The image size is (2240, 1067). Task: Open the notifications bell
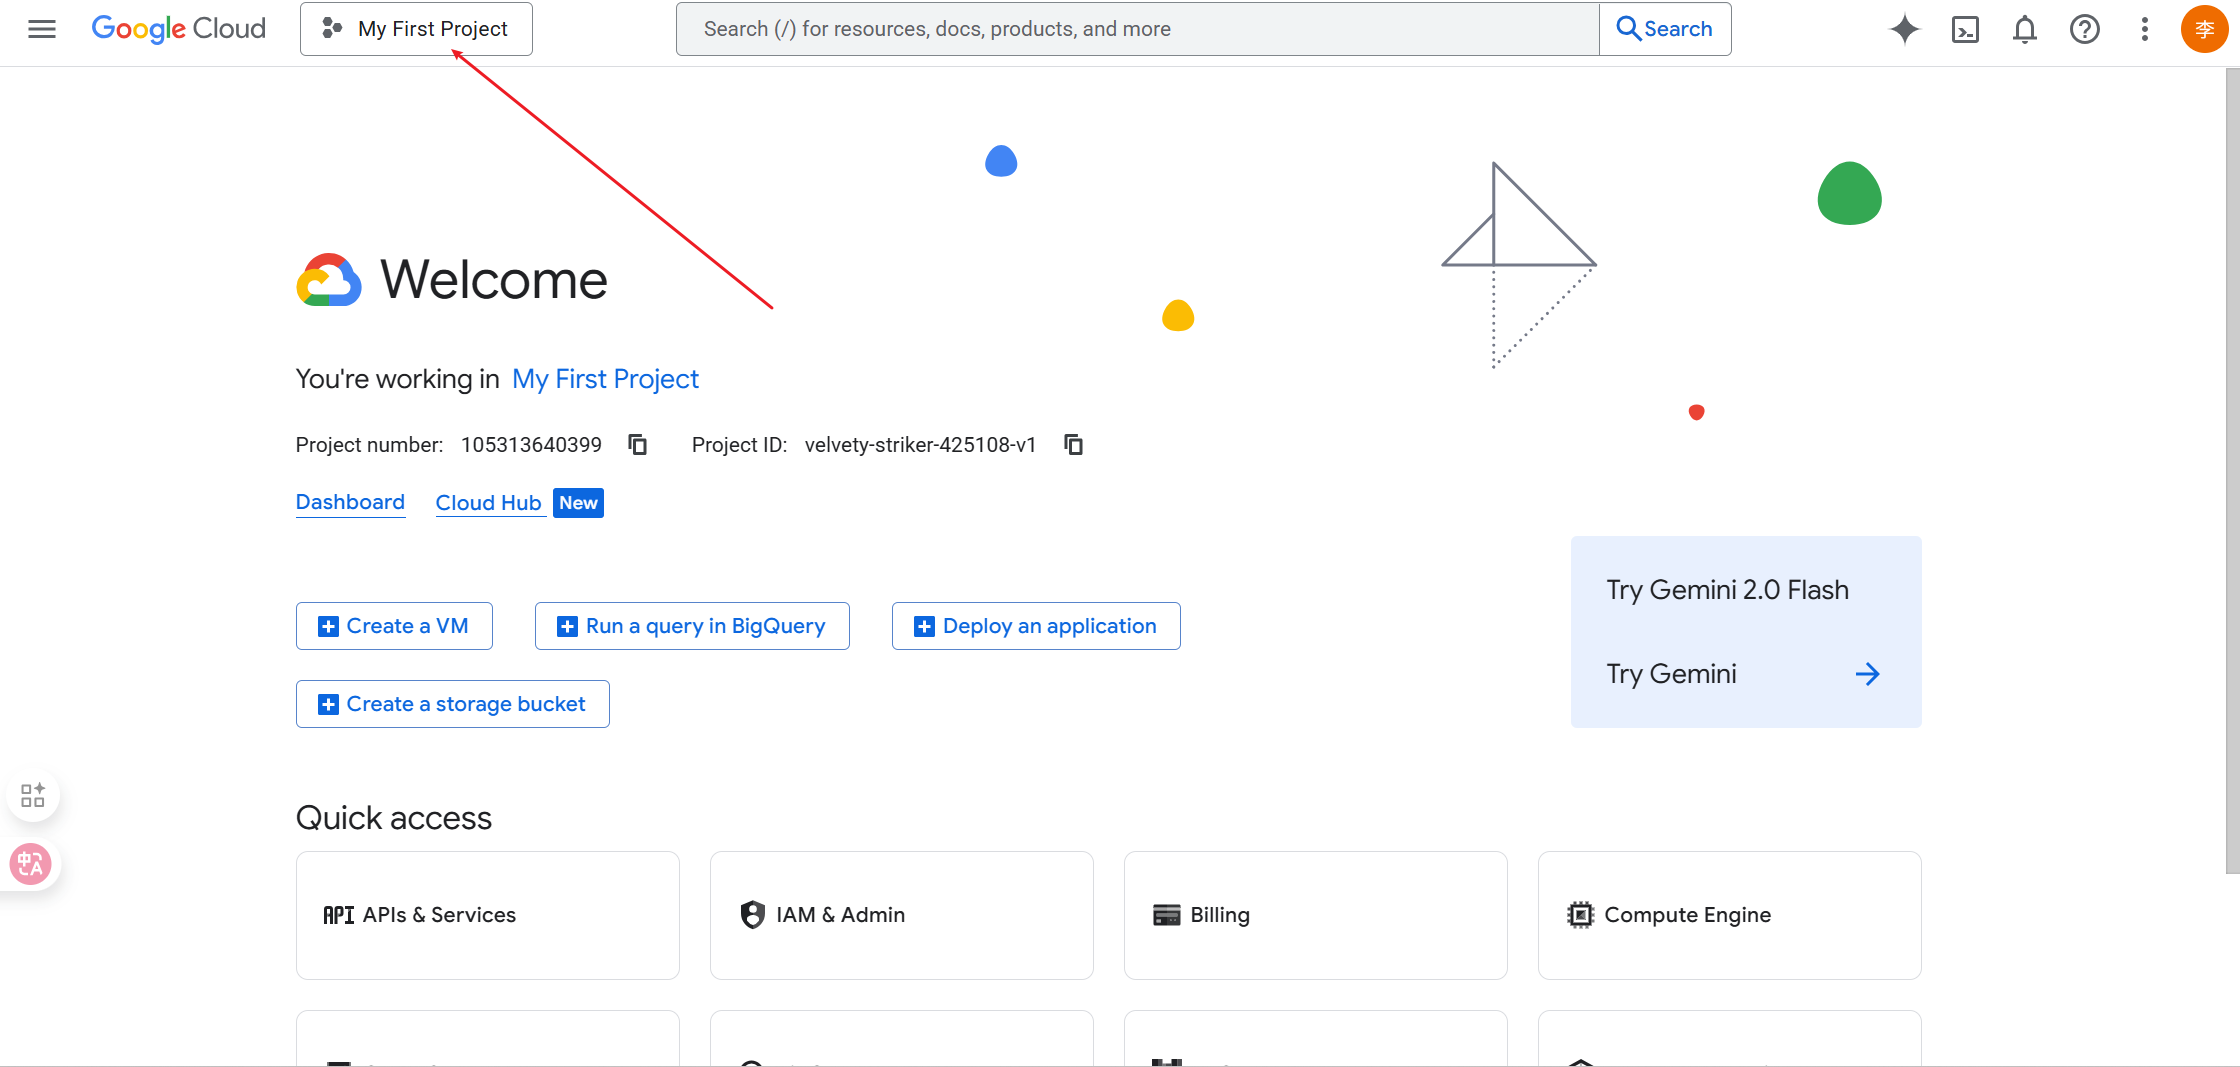pyautogui.click(x=2024, y=29)
